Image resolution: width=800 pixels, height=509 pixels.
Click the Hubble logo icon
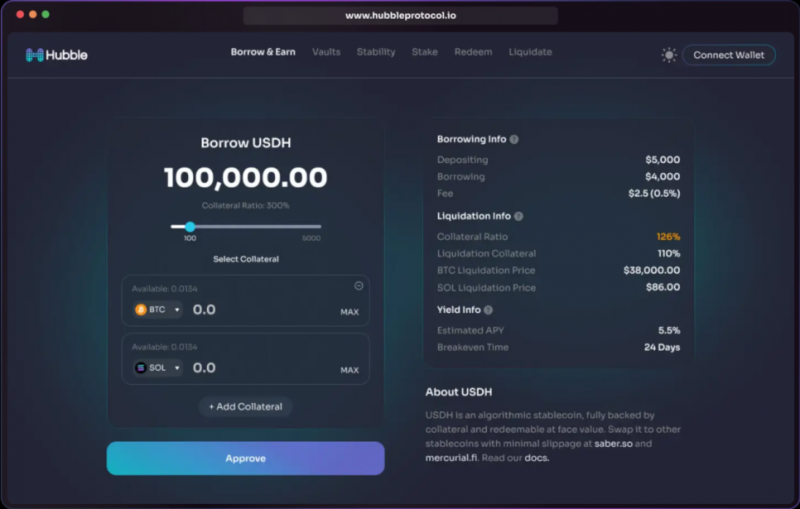coord(35,55)
